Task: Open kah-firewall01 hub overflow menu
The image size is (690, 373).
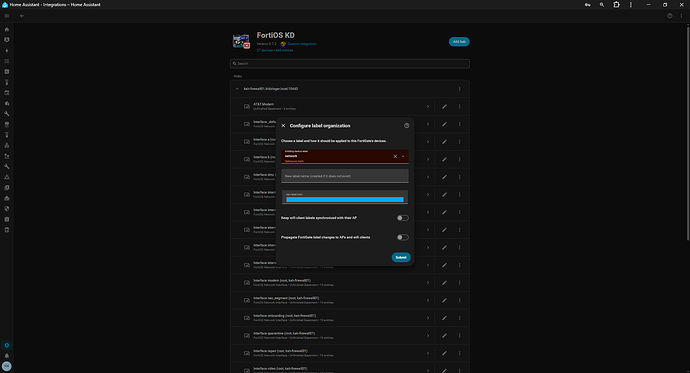Action: (x=459, y=89)
